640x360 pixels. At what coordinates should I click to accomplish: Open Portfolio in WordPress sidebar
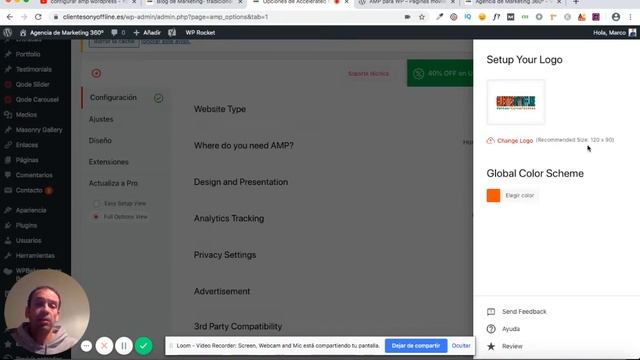click(28, 54)
